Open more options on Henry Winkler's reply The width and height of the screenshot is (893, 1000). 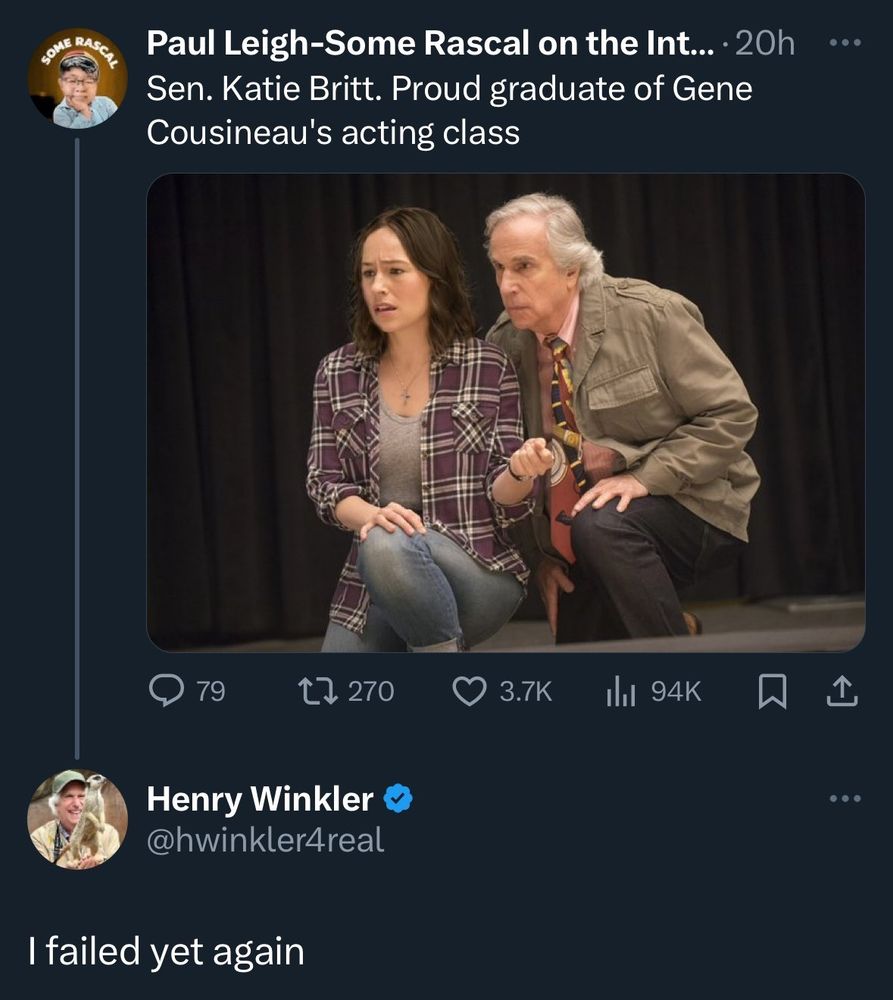coord(844,798)
